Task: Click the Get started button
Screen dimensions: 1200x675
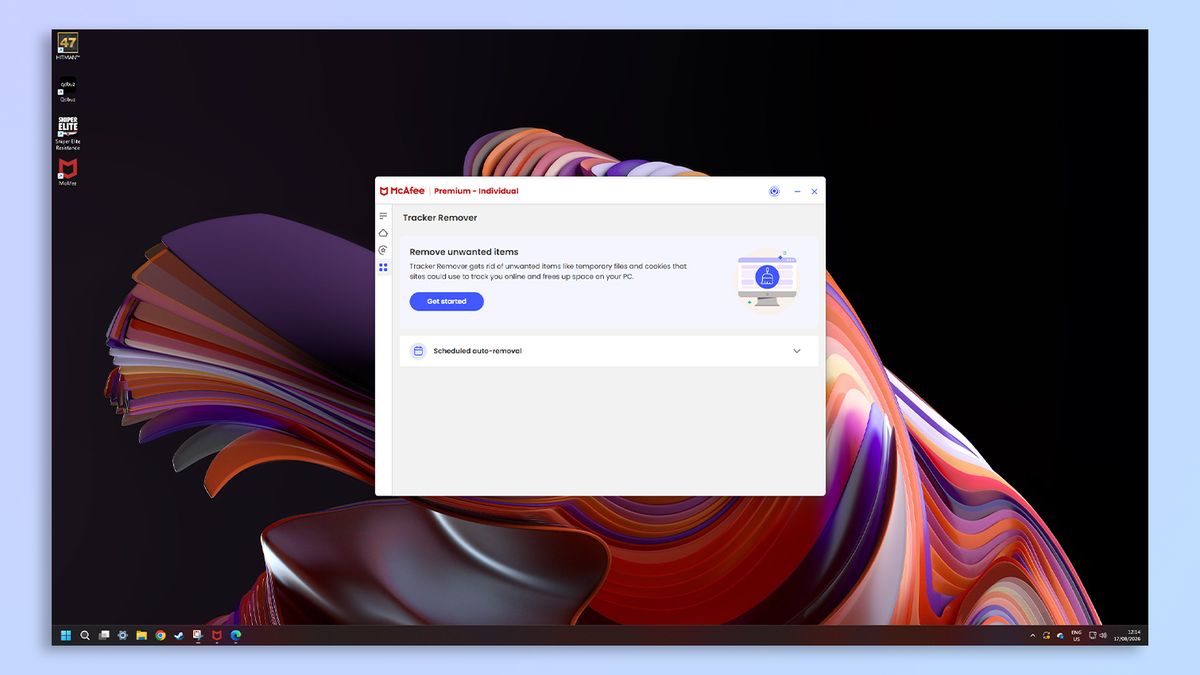Action: [x=446, y=301]
